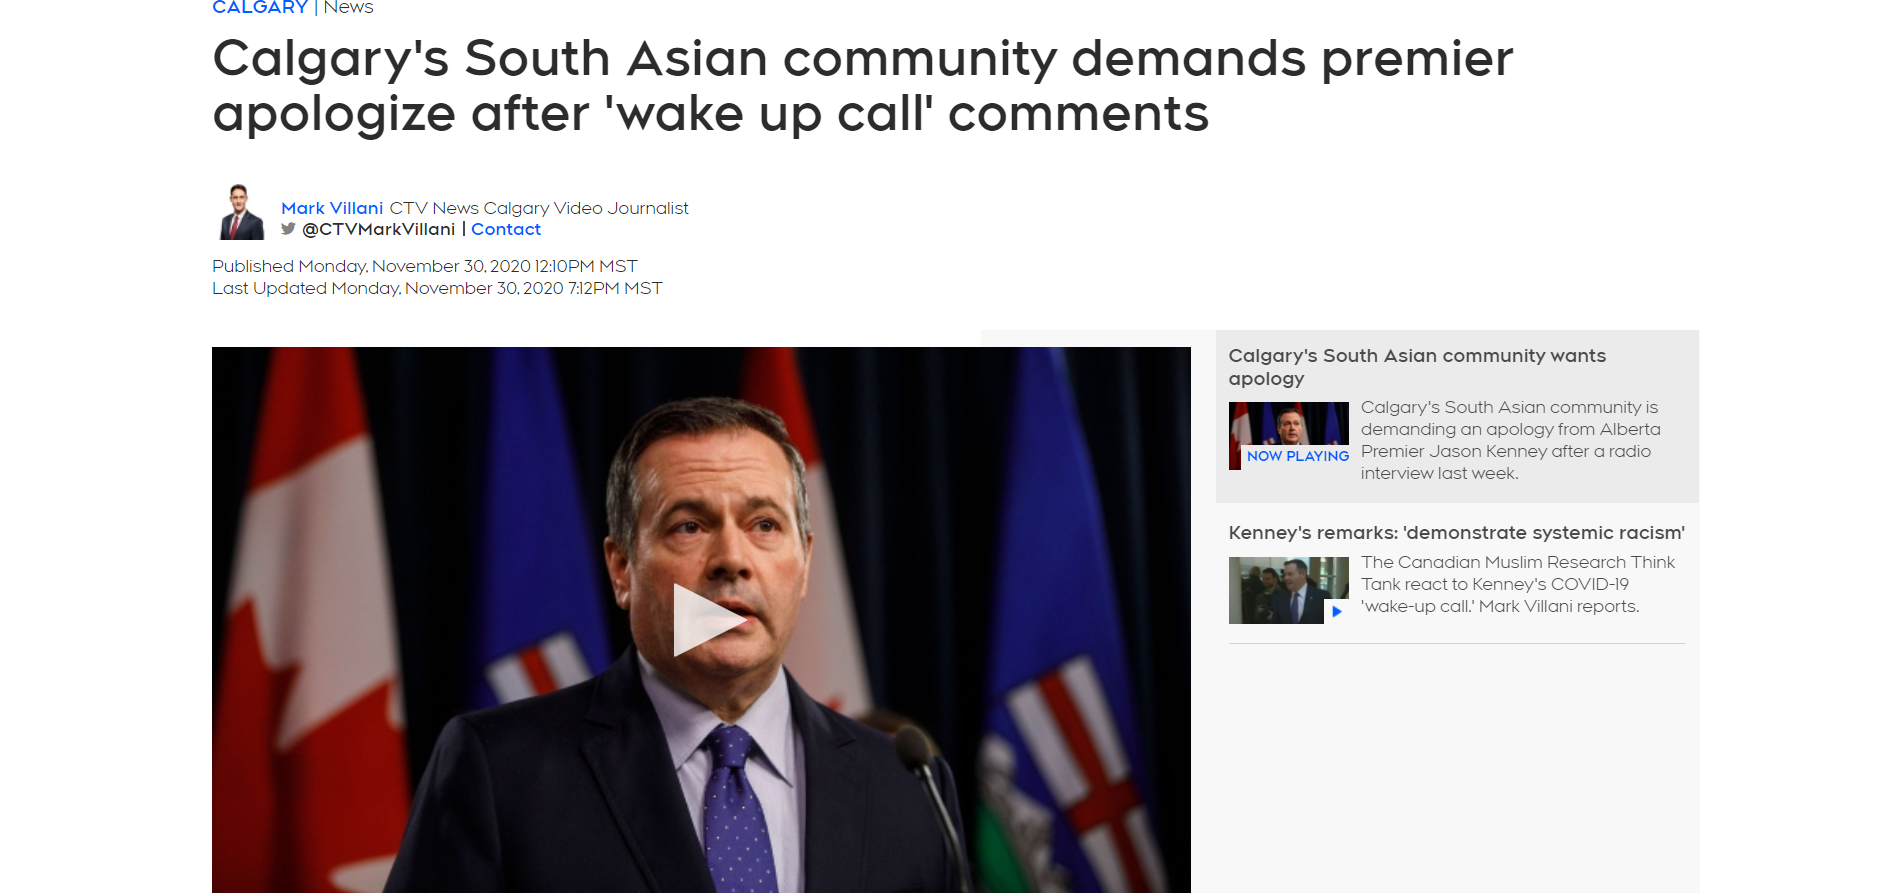Click Mark Villani's author photo
1891x893 pixels.
[241, 212]
